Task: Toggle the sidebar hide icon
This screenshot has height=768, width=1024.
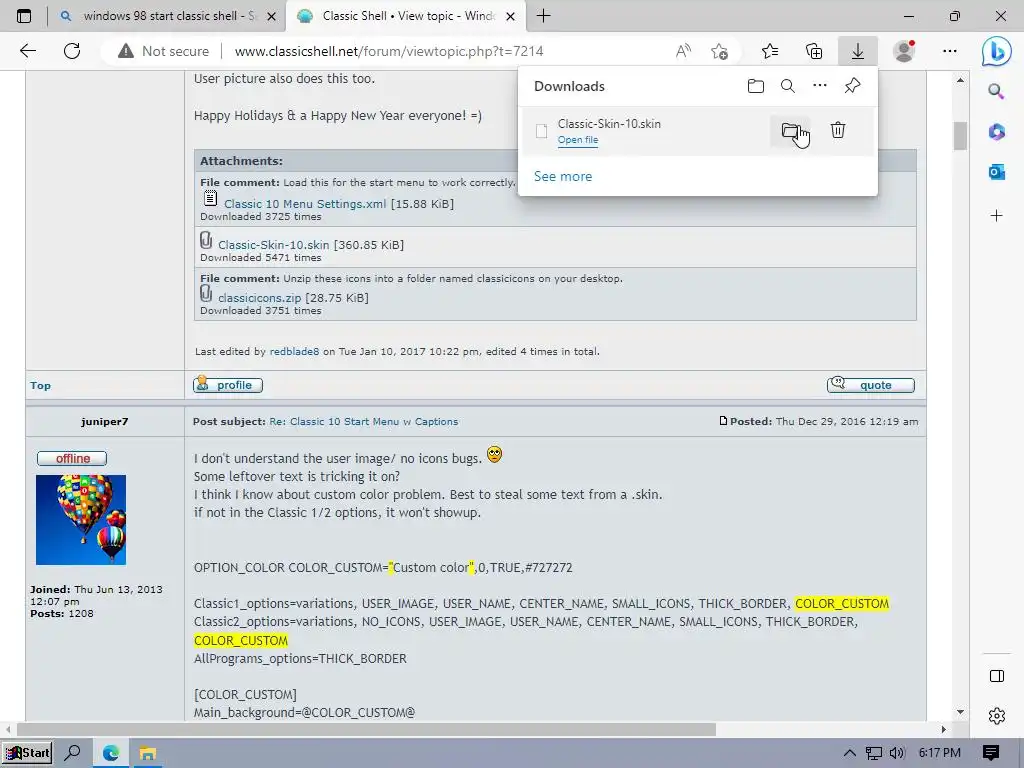Action: pyautogui.click(x=997, y=676)
